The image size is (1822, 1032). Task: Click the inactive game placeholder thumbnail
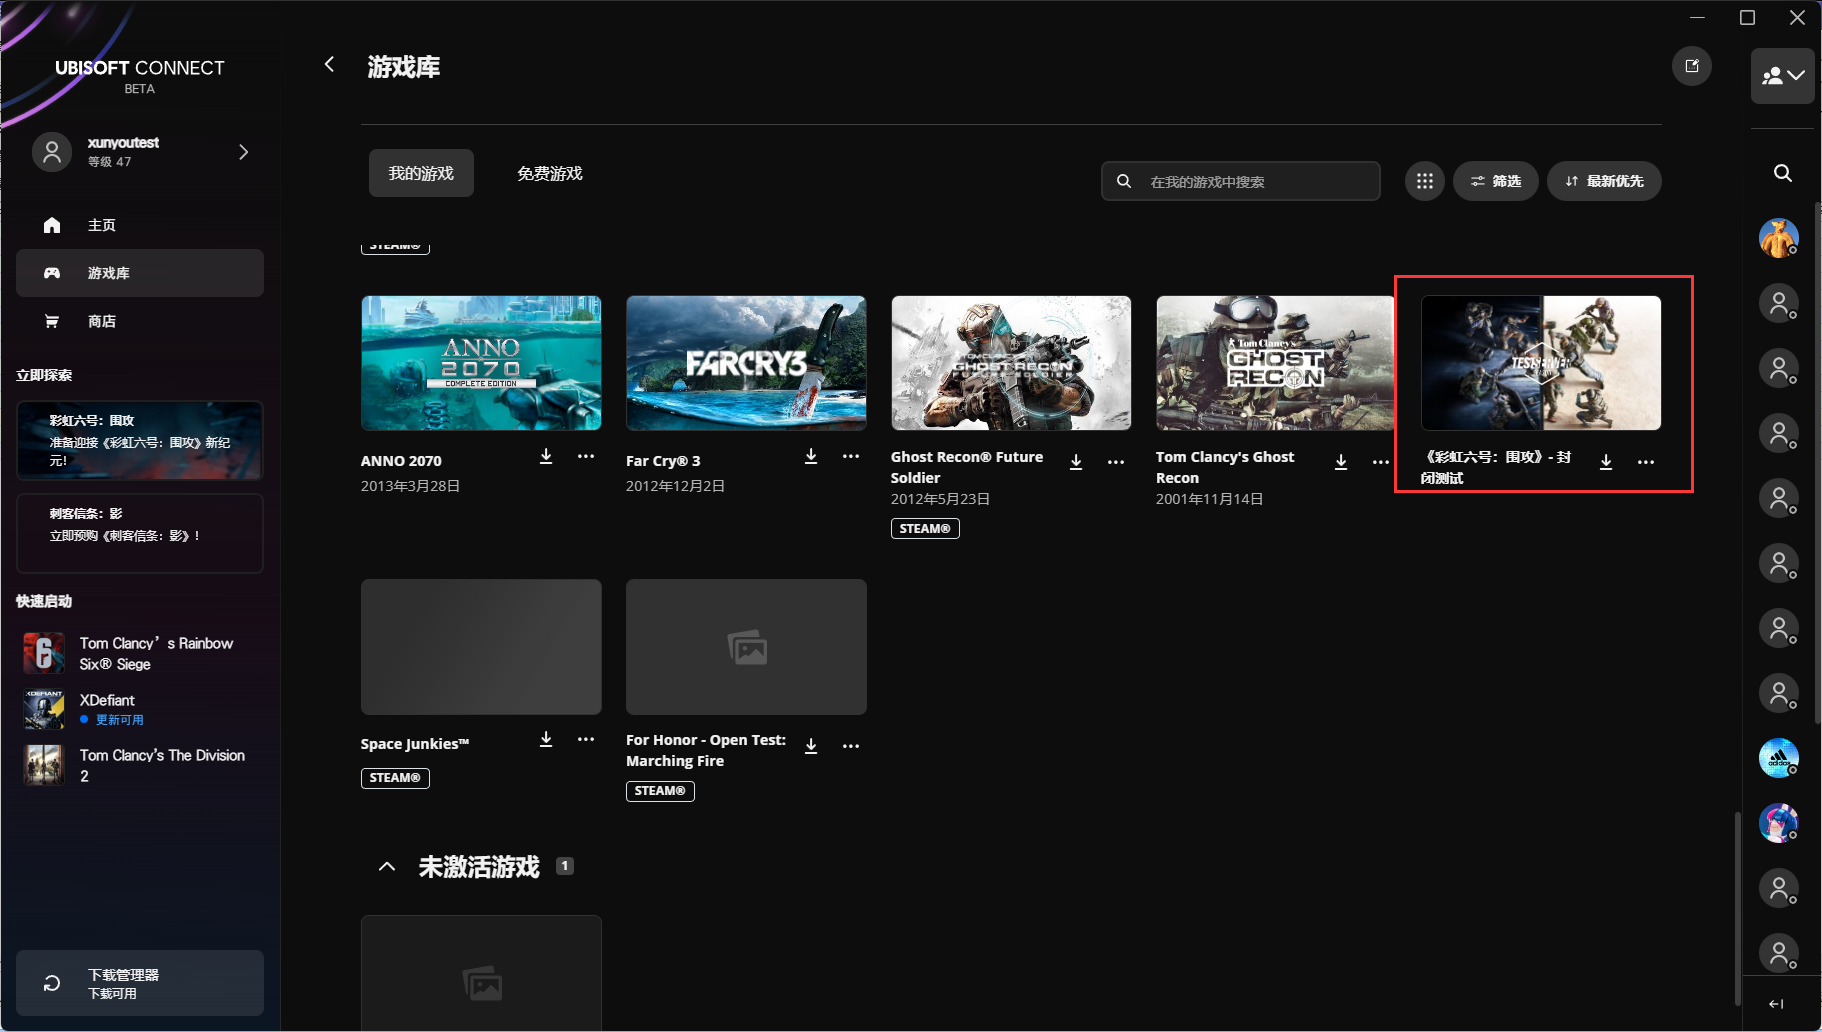(481, 973)
